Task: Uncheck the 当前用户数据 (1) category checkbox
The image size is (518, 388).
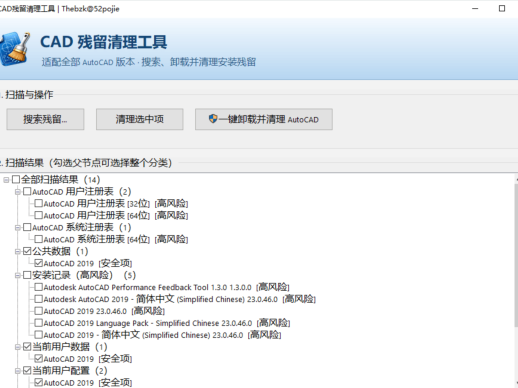Action: point(27,347)
